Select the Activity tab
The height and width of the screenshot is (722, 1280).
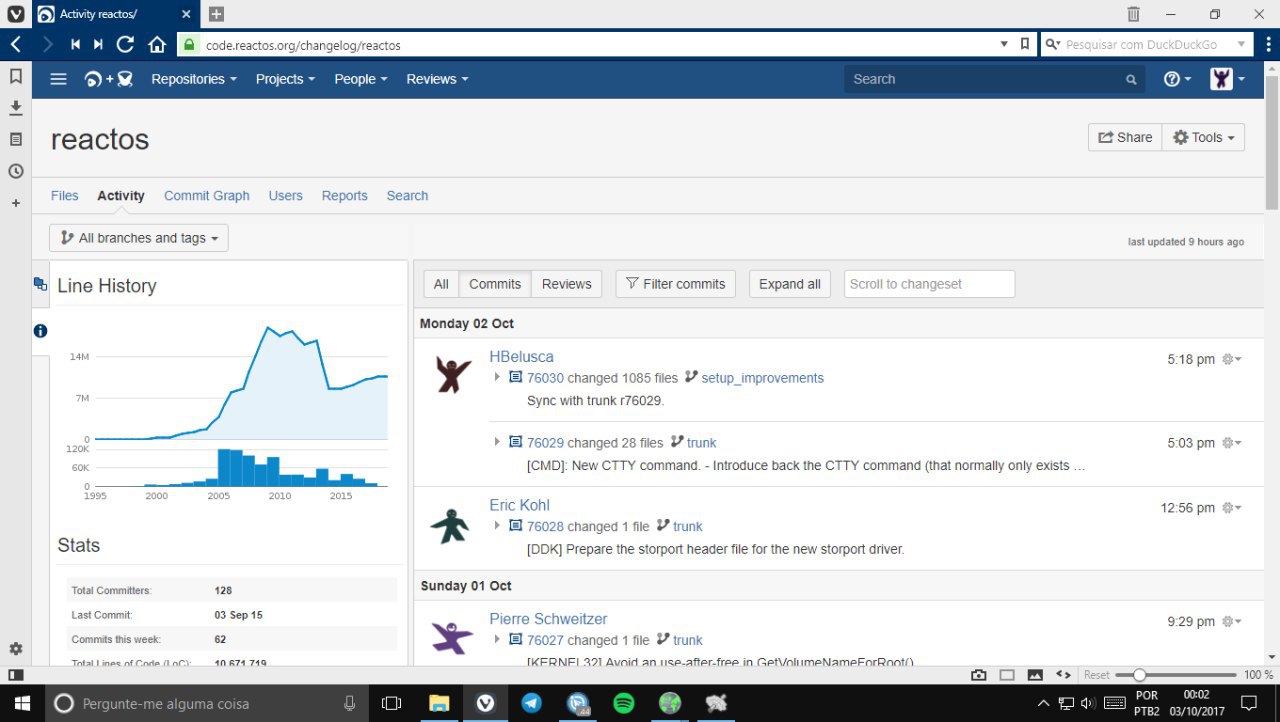[121, 196]
